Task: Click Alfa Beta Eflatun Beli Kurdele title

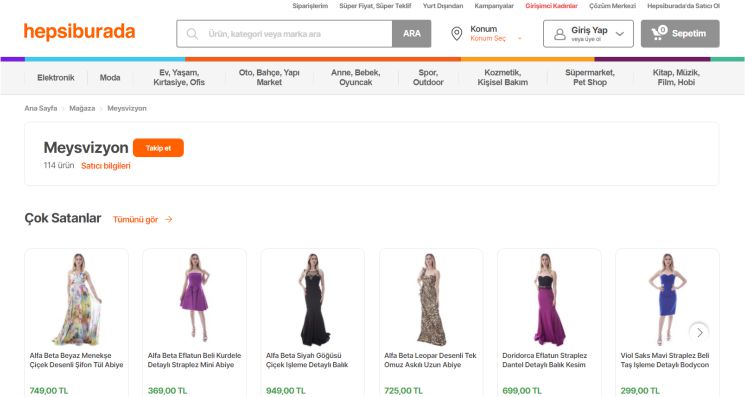Action: [x=194, y=360]
